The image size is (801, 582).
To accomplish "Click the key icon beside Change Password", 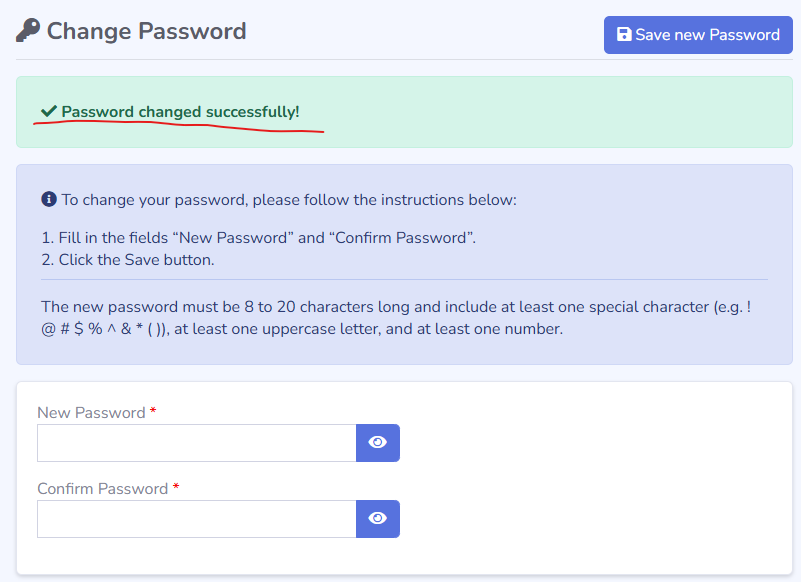I will tap(28, 31).
